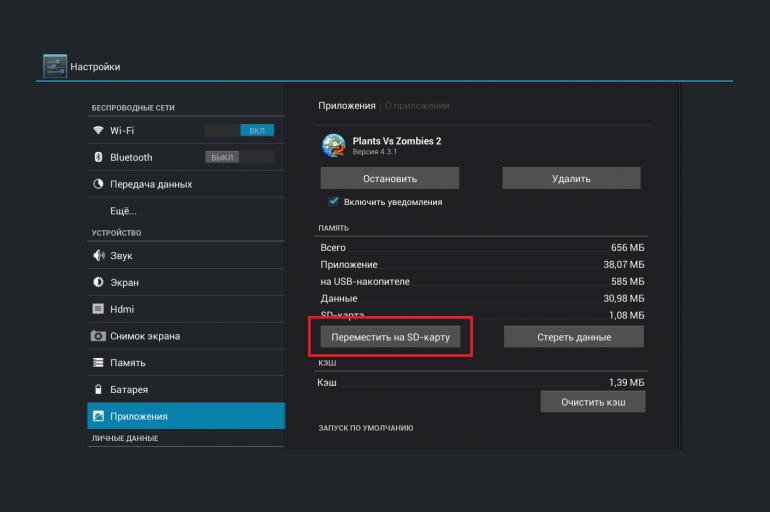Select highlighted Приложения menu item
The image size is (770, 512).
point(186,416)
